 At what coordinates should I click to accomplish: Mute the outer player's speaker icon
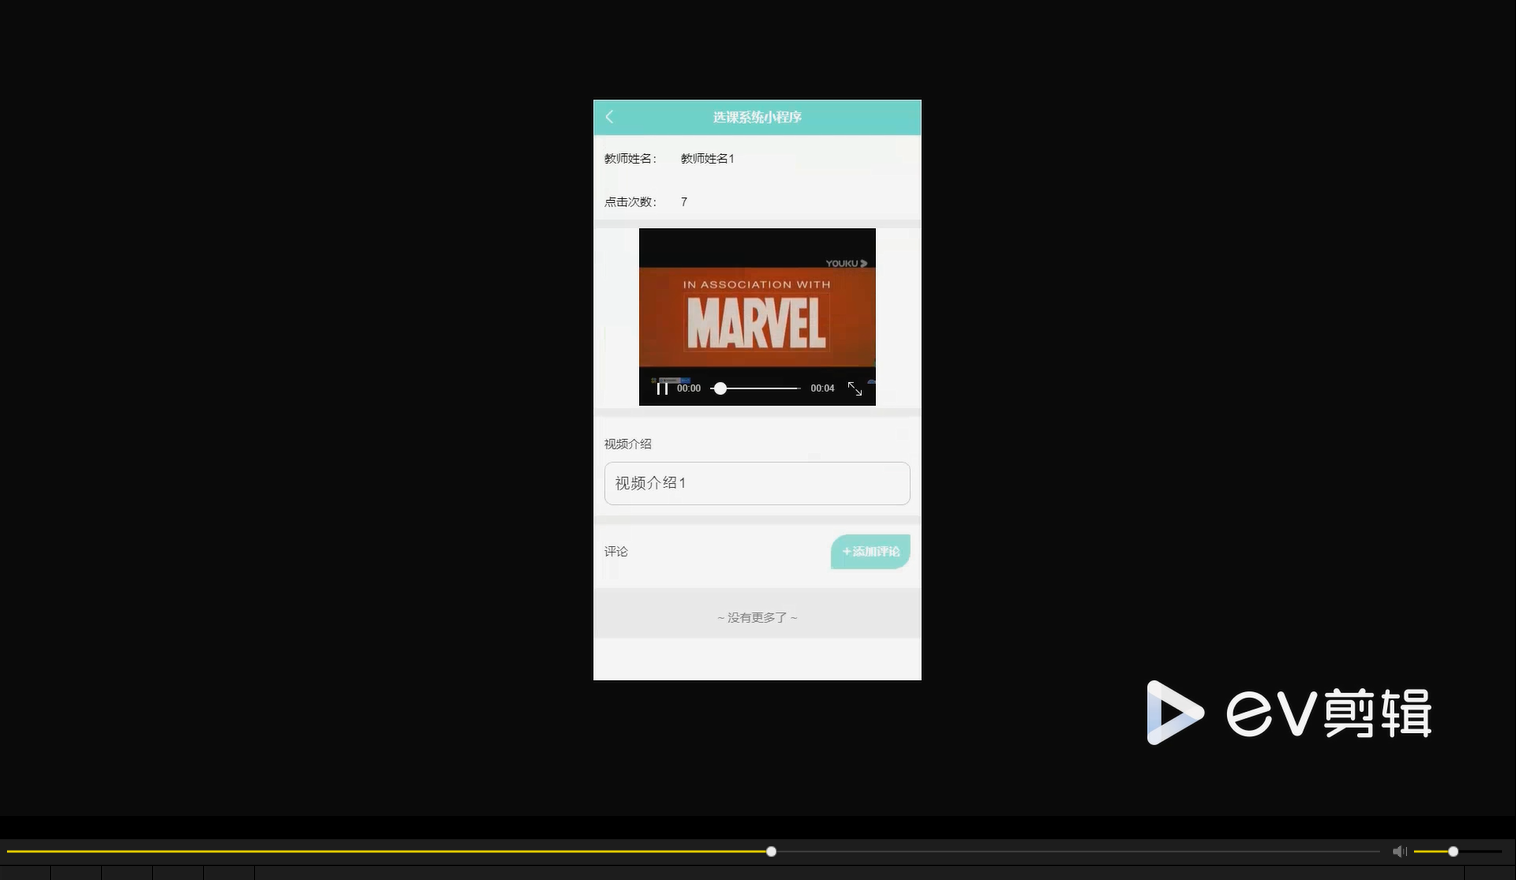pos(1399,852)
